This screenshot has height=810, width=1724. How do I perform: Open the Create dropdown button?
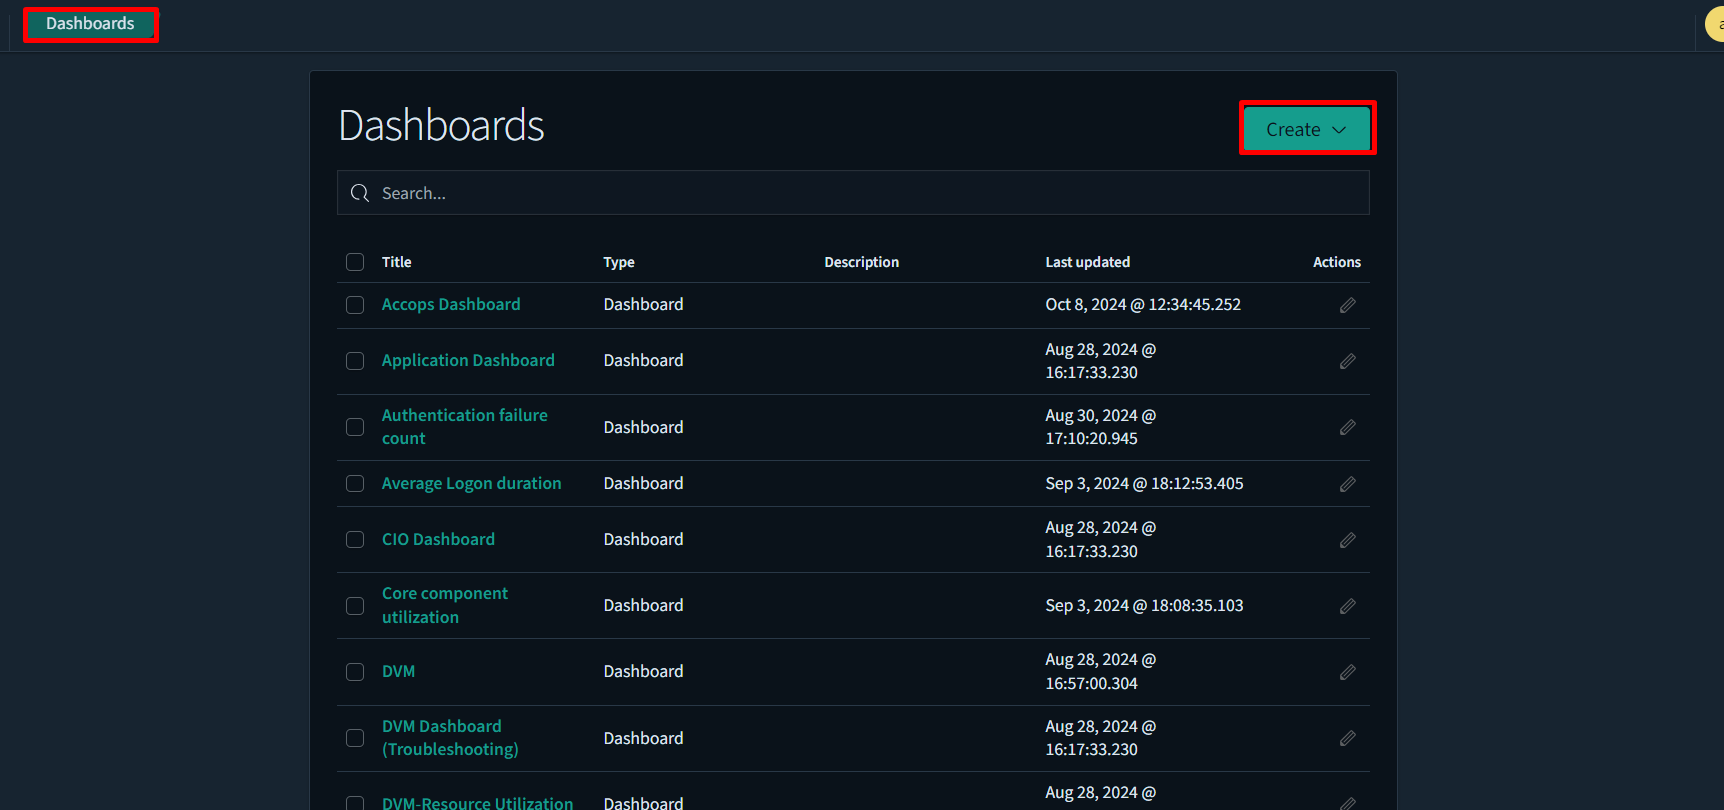[1306, 129]
